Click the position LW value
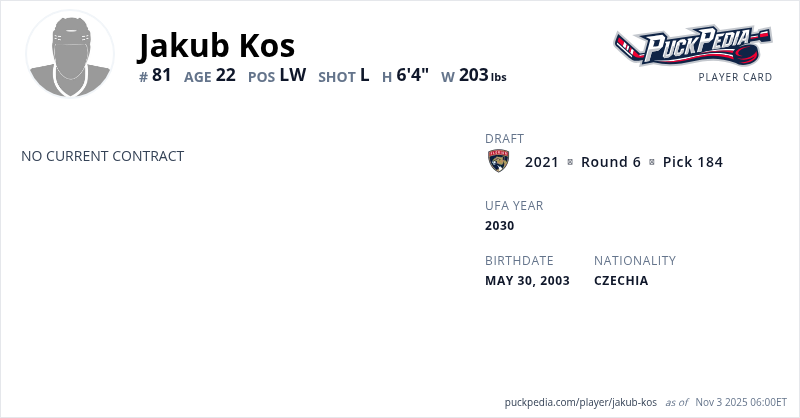This screenshot has width=800, height=418. (x=293, y=75)
